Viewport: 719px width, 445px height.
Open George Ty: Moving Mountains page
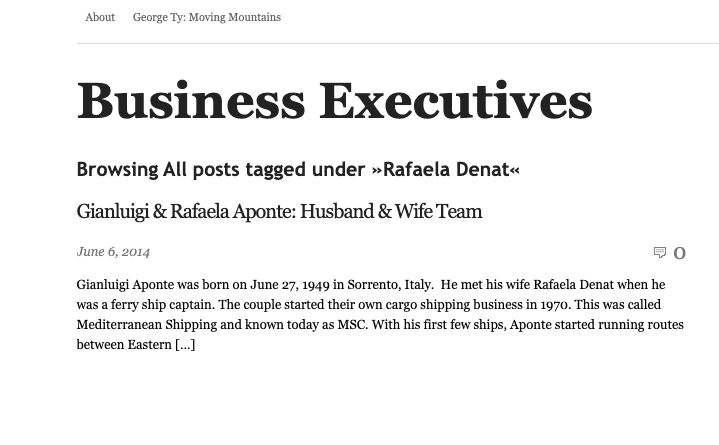[207, 17]
